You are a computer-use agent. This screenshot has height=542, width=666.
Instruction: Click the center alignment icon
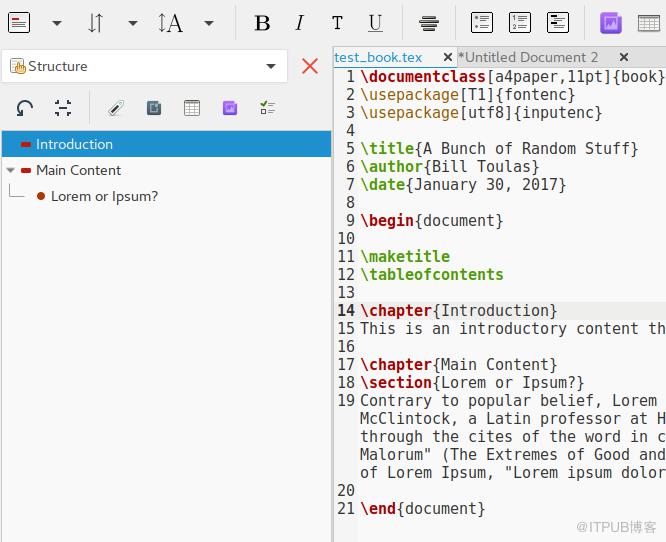[429, 23]
